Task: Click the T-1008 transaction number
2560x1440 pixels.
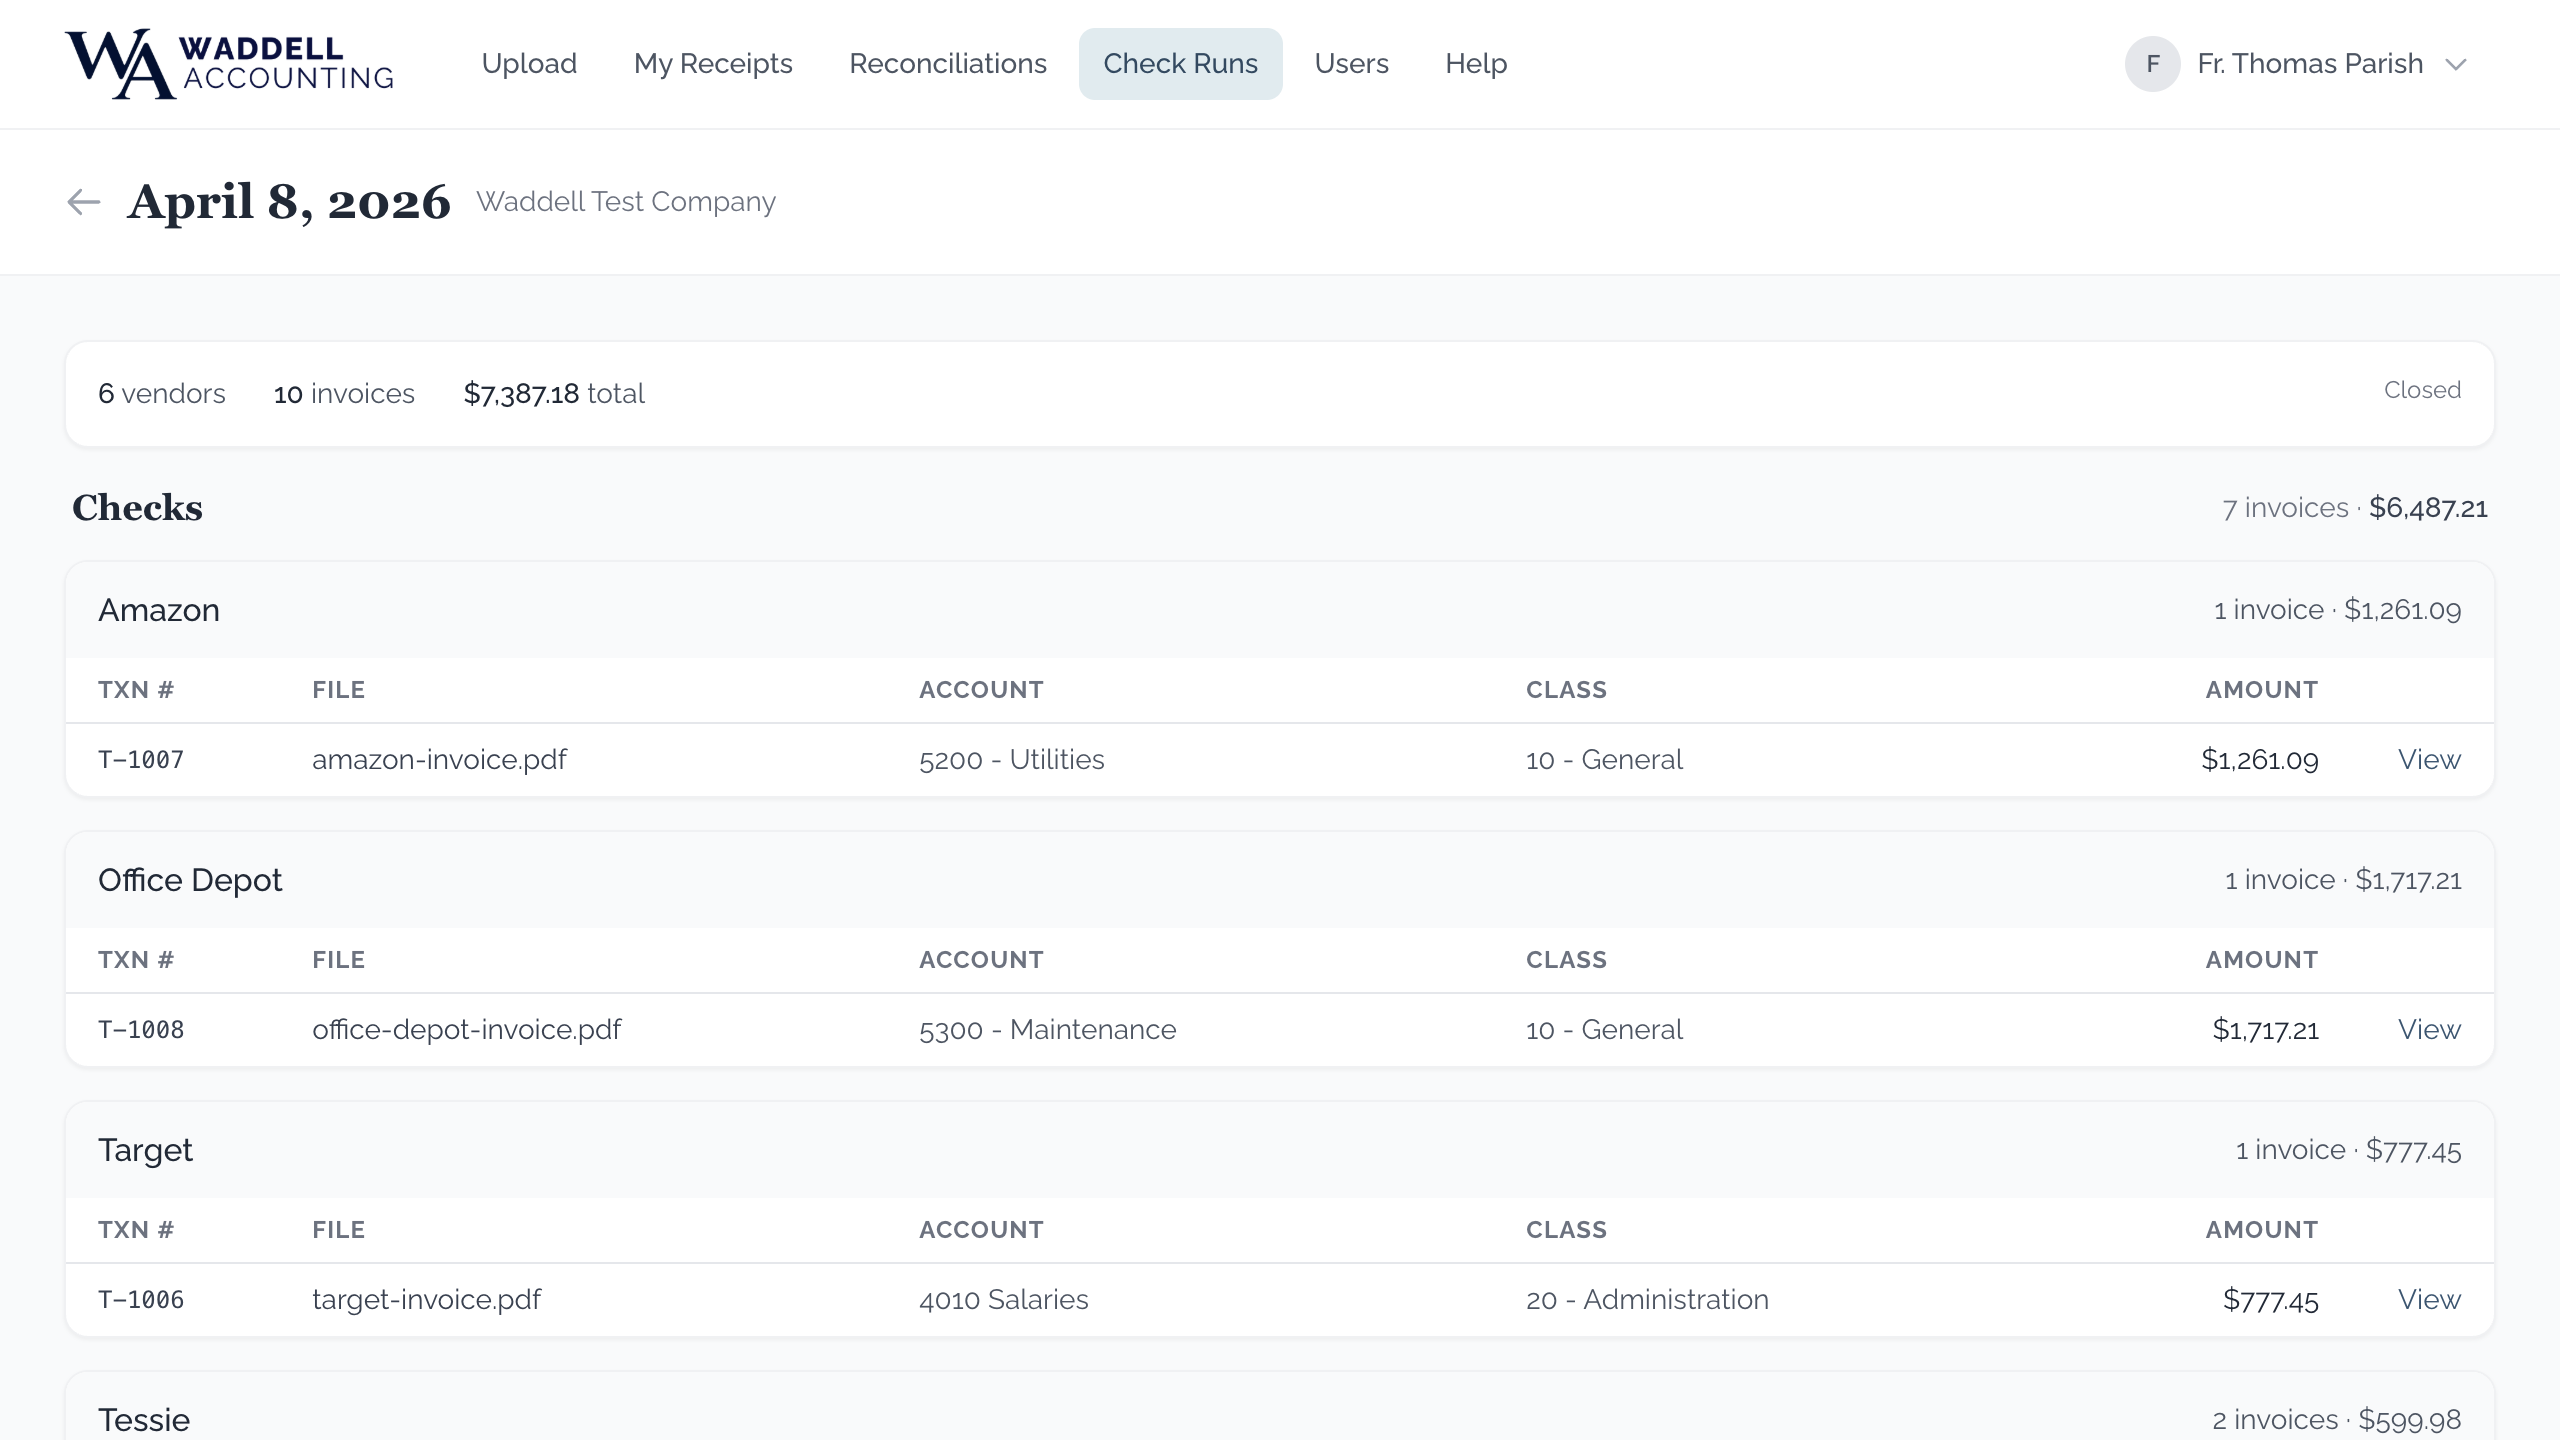Action: [x=141, y=1030]
